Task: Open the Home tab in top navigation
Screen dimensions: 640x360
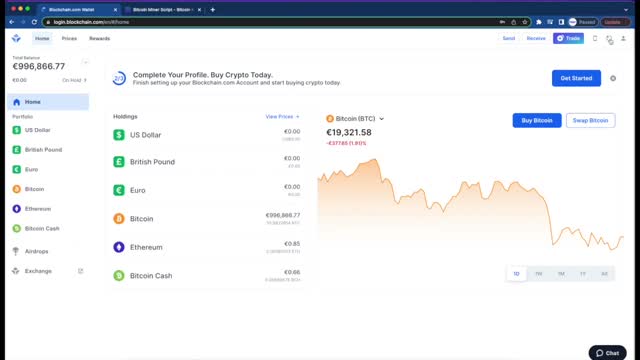Action: [42, 38]
